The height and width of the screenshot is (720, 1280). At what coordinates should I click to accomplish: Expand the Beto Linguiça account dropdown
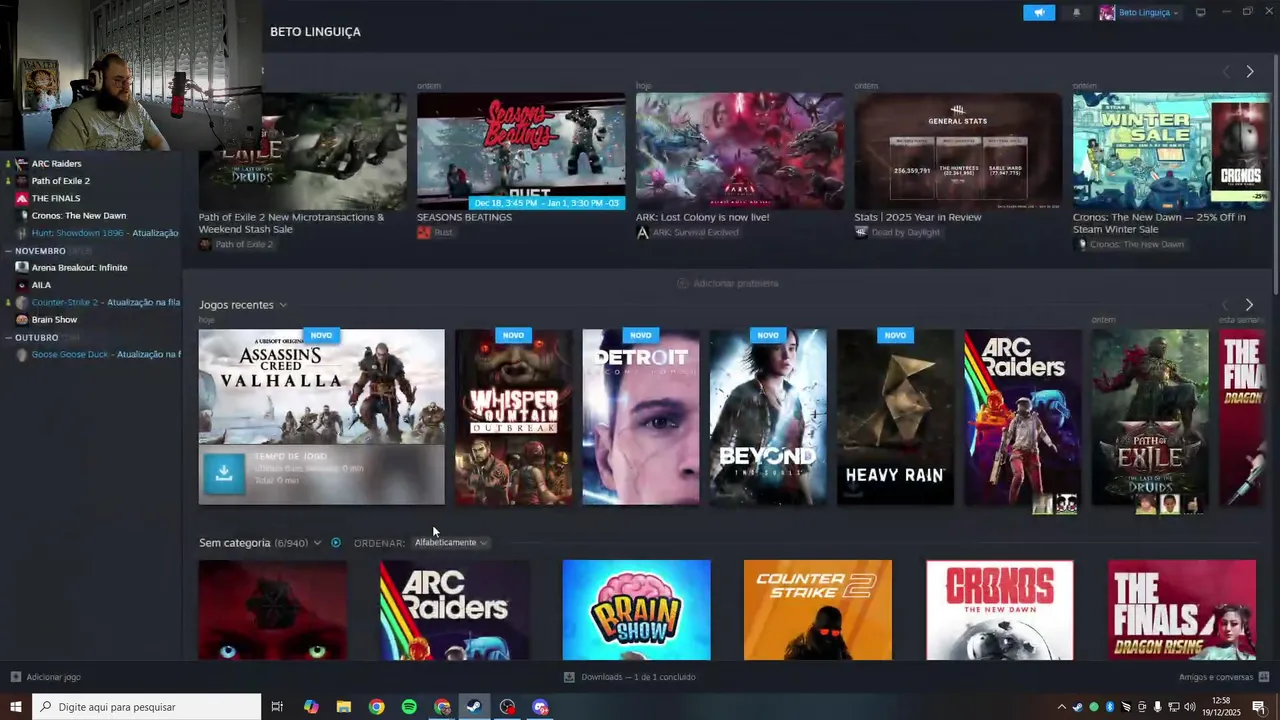(x=1147, y=13)
